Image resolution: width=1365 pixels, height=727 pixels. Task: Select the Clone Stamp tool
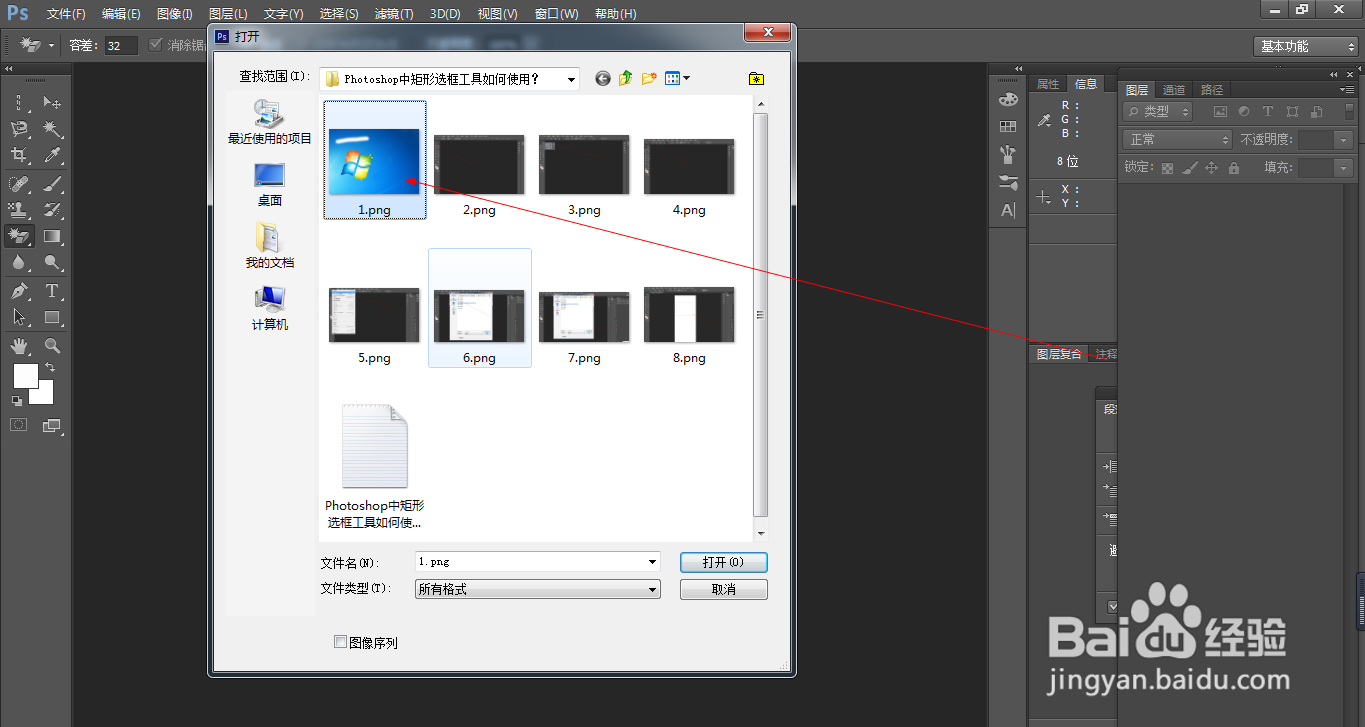(18, 208)
